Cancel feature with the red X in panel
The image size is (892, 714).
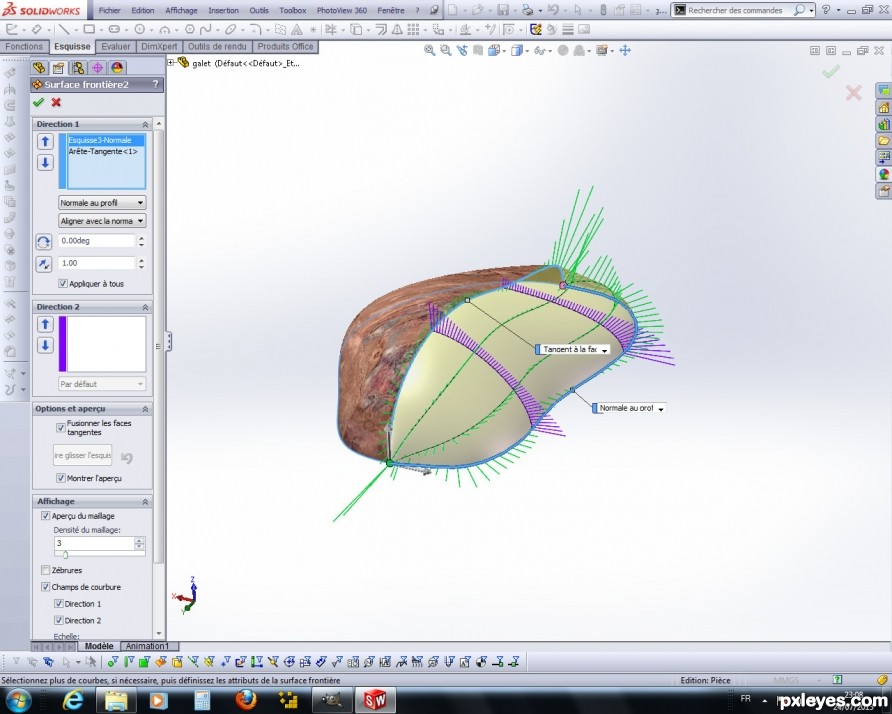click(x=56, y=102)
